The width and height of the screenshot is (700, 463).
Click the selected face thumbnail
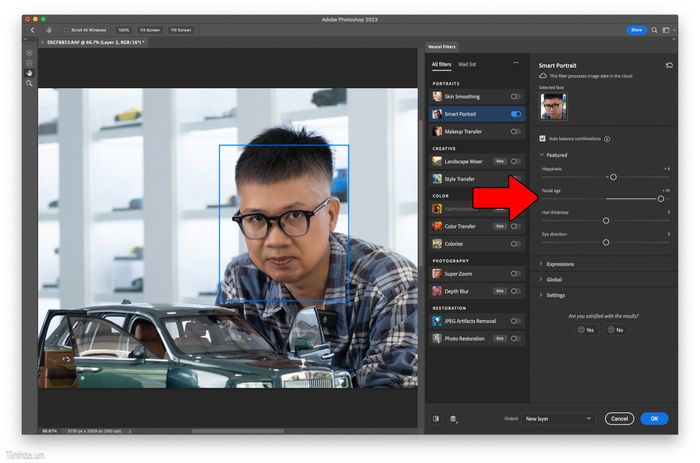[553, 106]
